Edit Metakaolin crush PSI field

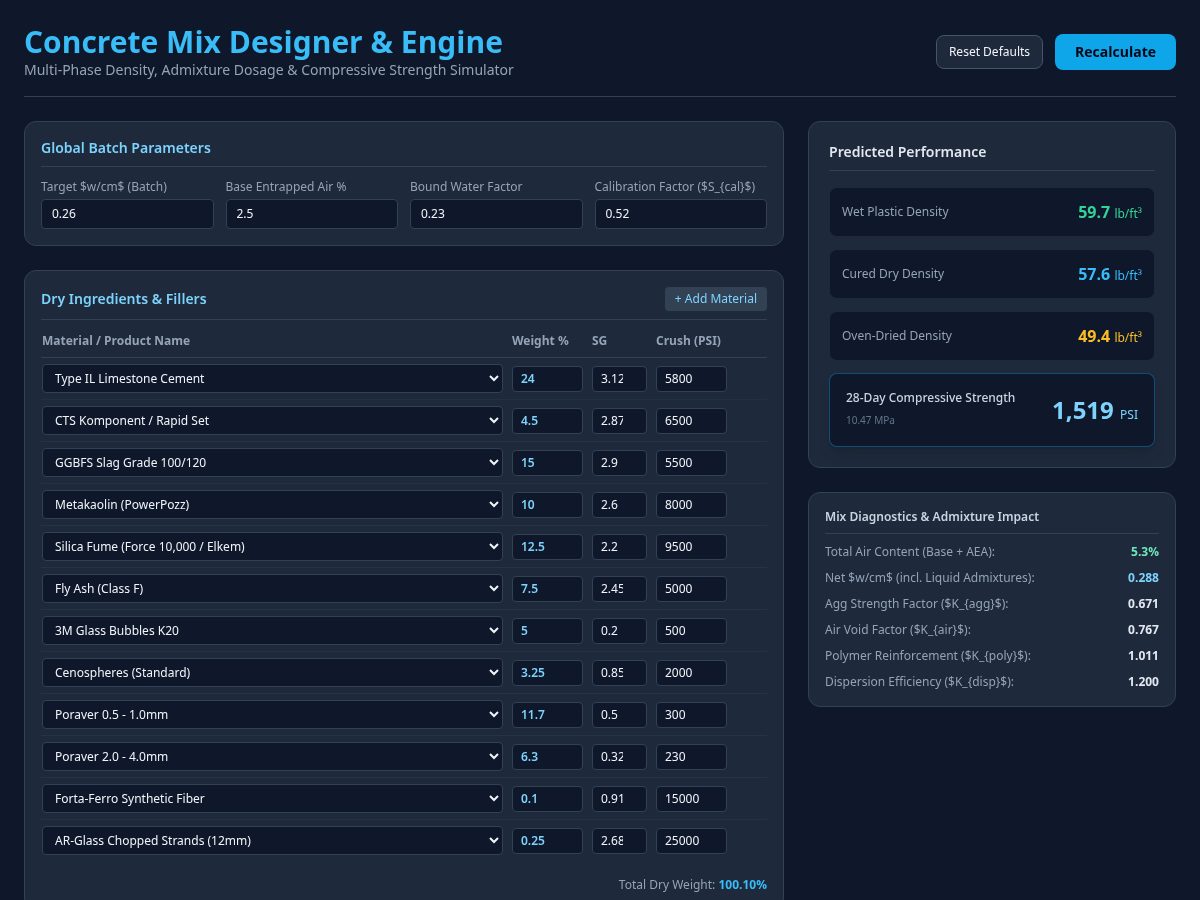click(x=691, y=505)
